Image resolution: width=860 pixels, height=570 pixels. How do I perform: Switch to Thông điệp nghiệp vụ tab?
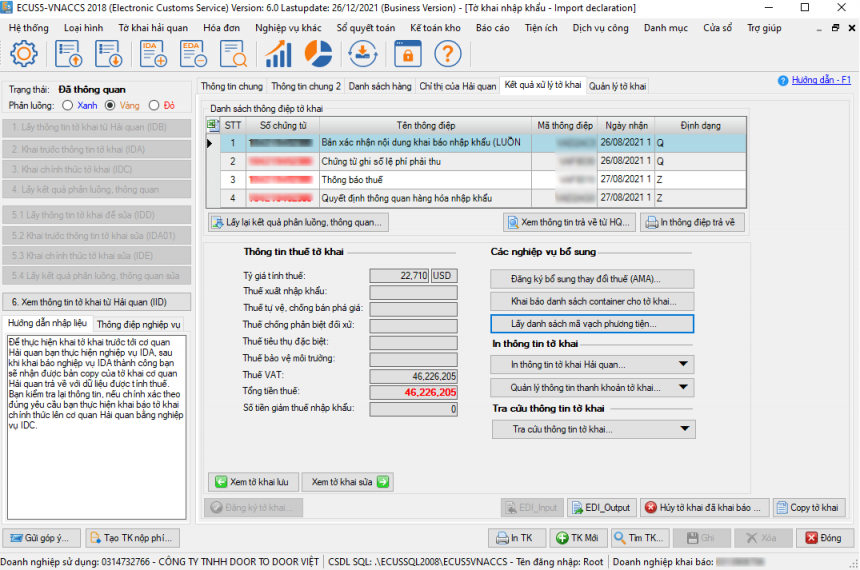tap(138, 324)
